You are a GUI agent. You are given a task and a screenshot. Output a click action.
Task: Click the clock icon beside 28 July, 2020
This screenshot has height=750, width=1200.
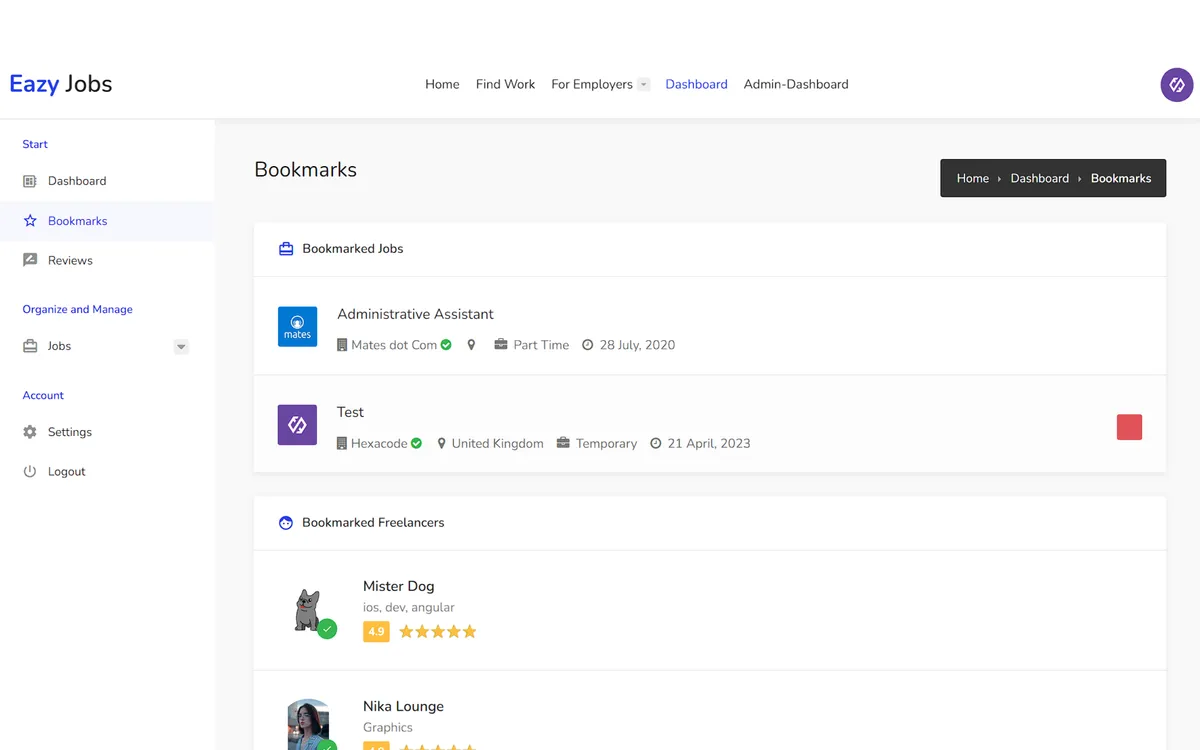coord(588,345)
